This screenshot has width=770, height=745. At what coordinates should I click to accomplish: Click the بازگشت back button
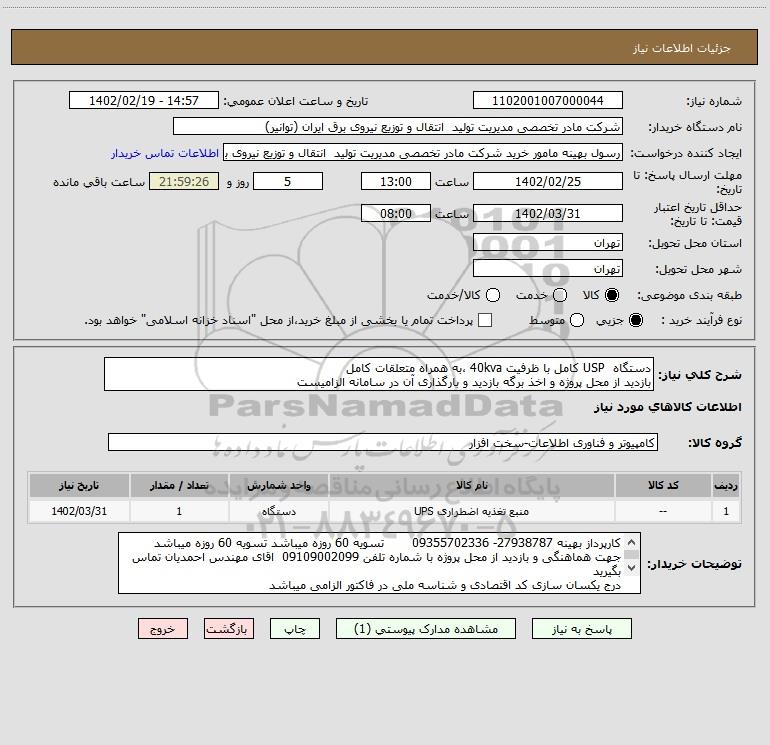pos(229,629)
